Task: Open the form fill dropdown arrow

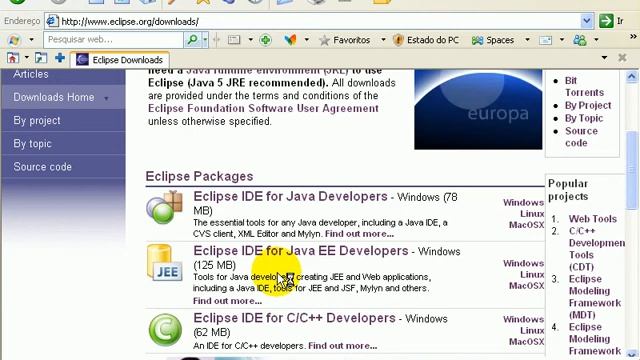Action: pyautogui.click(x=251, y=40)
